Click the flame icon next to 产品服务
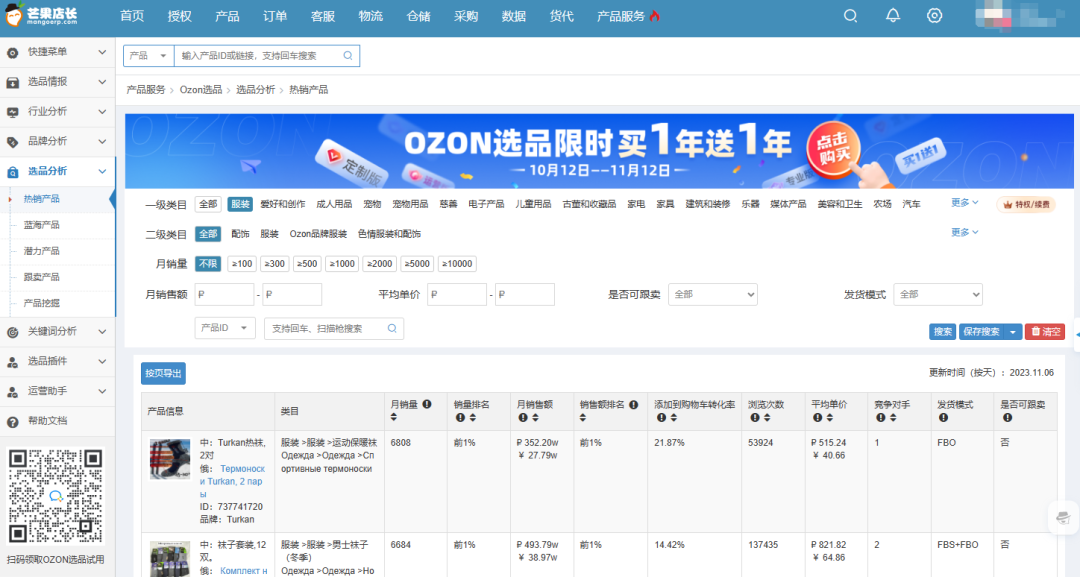 coord(654,16)
